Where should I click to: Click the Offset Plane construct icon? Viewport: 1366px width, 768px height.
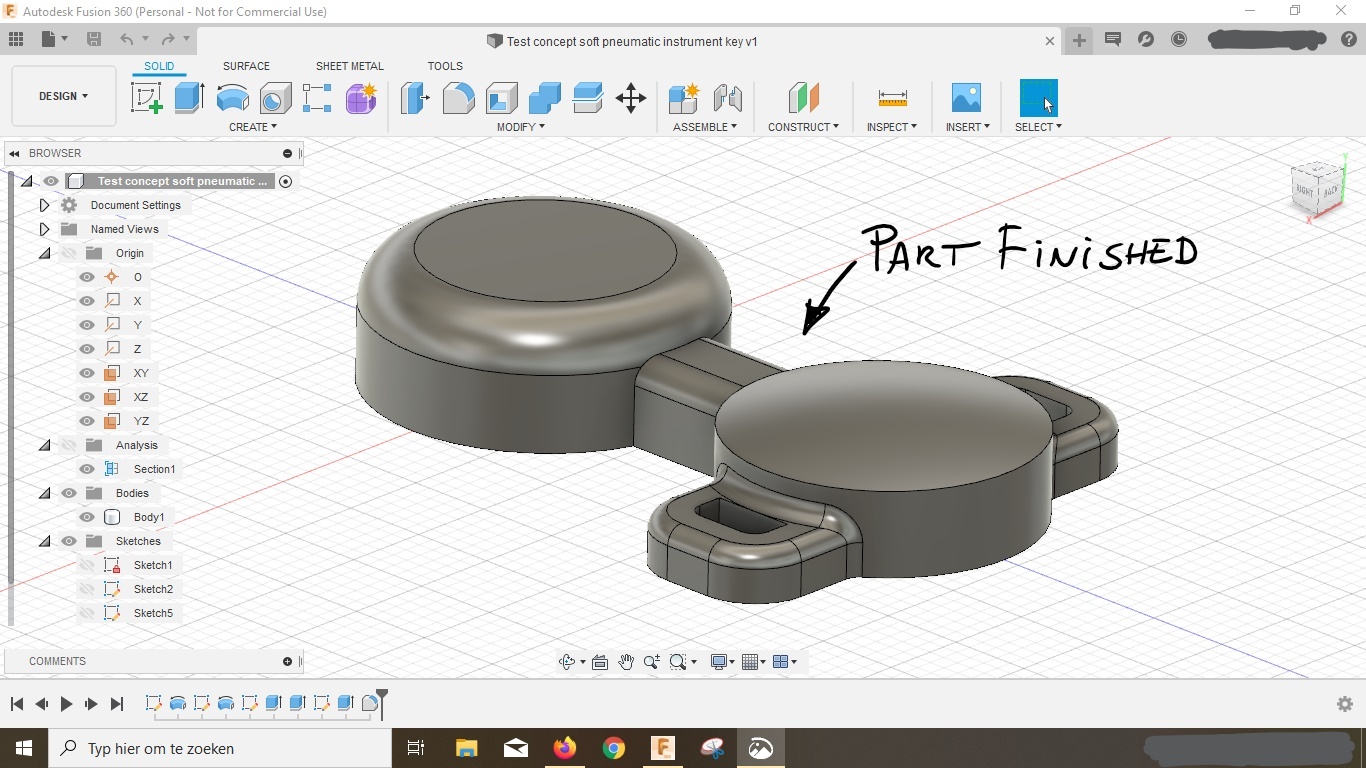(803, 98)
